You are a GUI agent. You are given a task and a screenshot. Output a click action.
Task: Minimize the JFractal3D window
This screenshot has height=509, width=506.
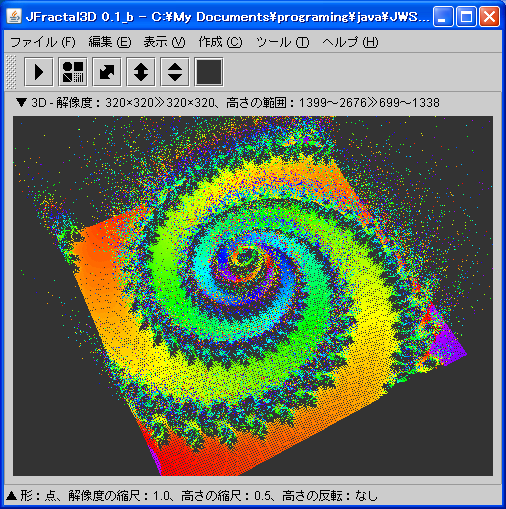pyautogui.click(x=443, y=16)
